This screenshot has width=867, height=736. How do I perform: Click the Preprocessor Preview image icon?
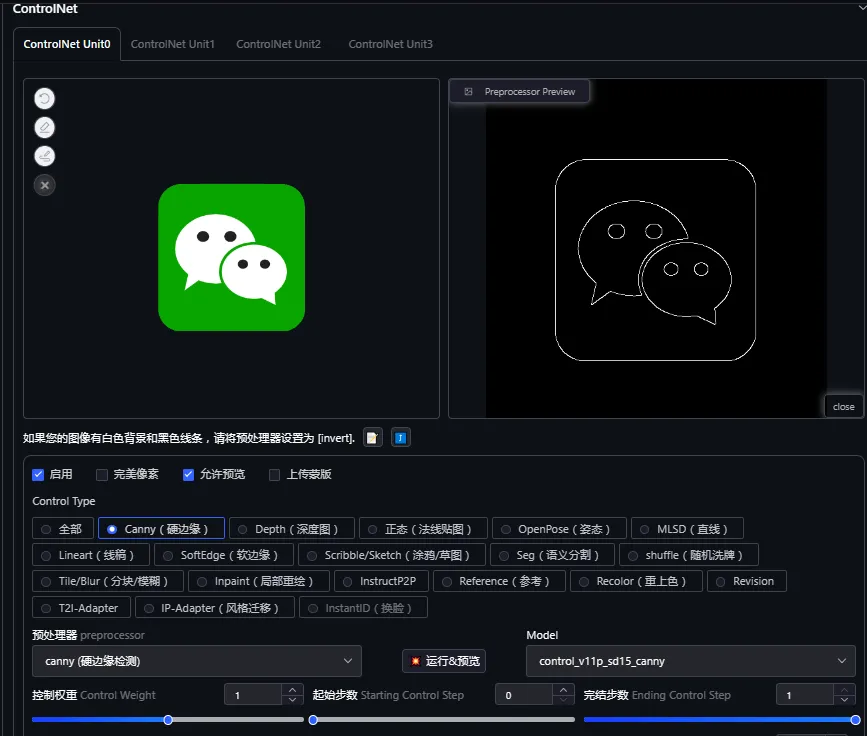click(x=468, y=92)
